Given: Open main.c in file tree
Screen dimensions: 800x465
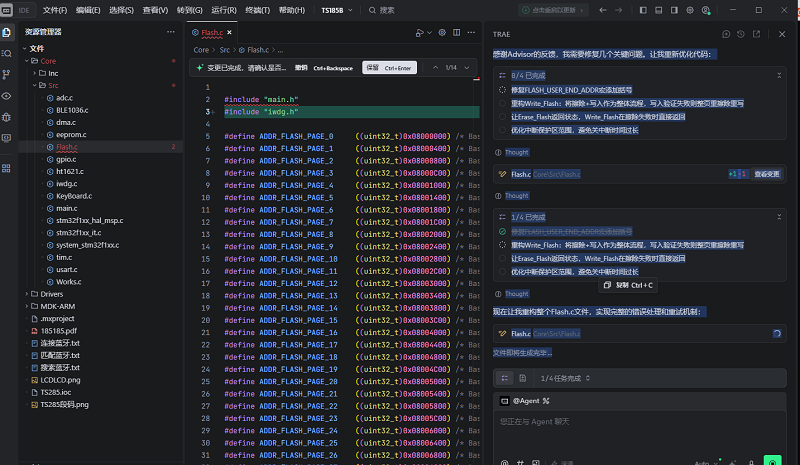Looking at the screenshot, I should 67,208.
